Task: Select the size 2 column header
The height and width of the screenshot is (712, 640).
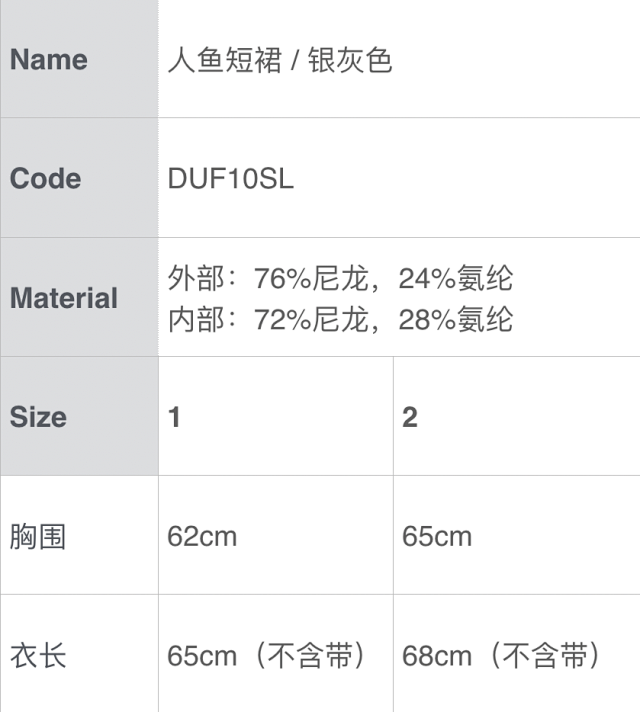Action: tap(409, 417)
